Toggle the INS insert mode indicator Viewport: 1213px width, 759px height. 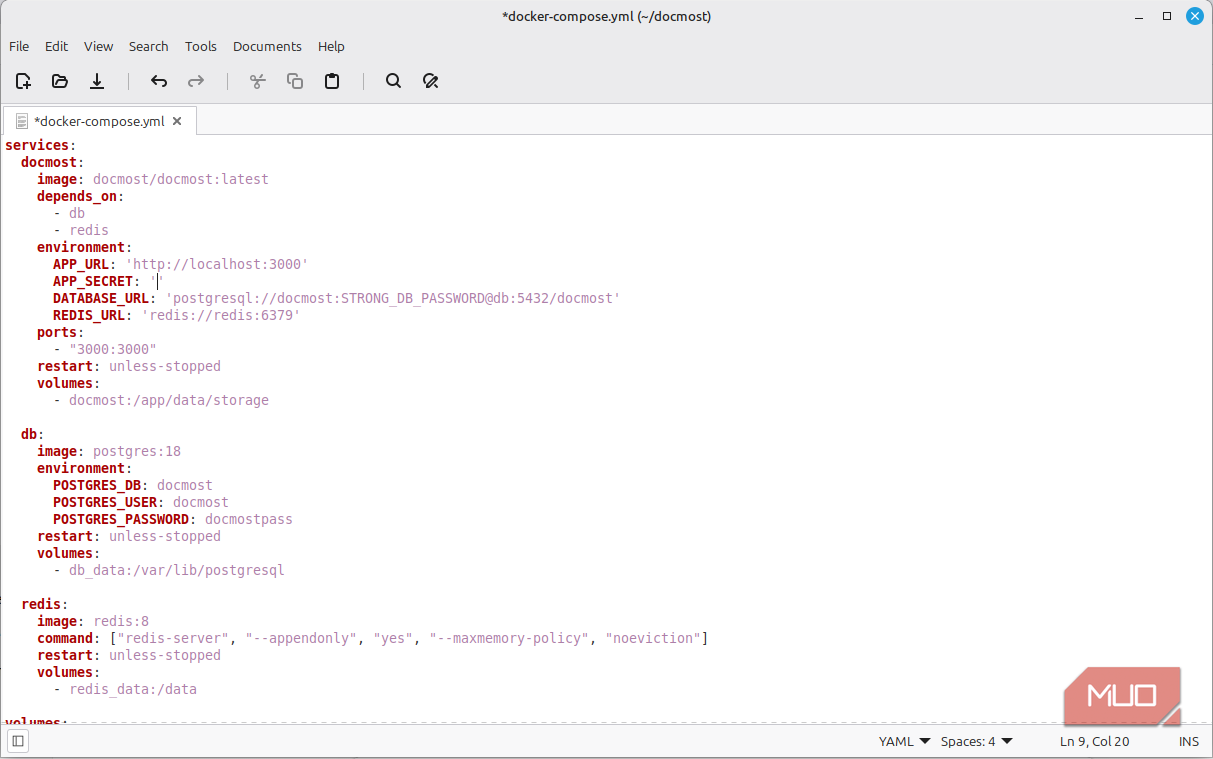1189,741
